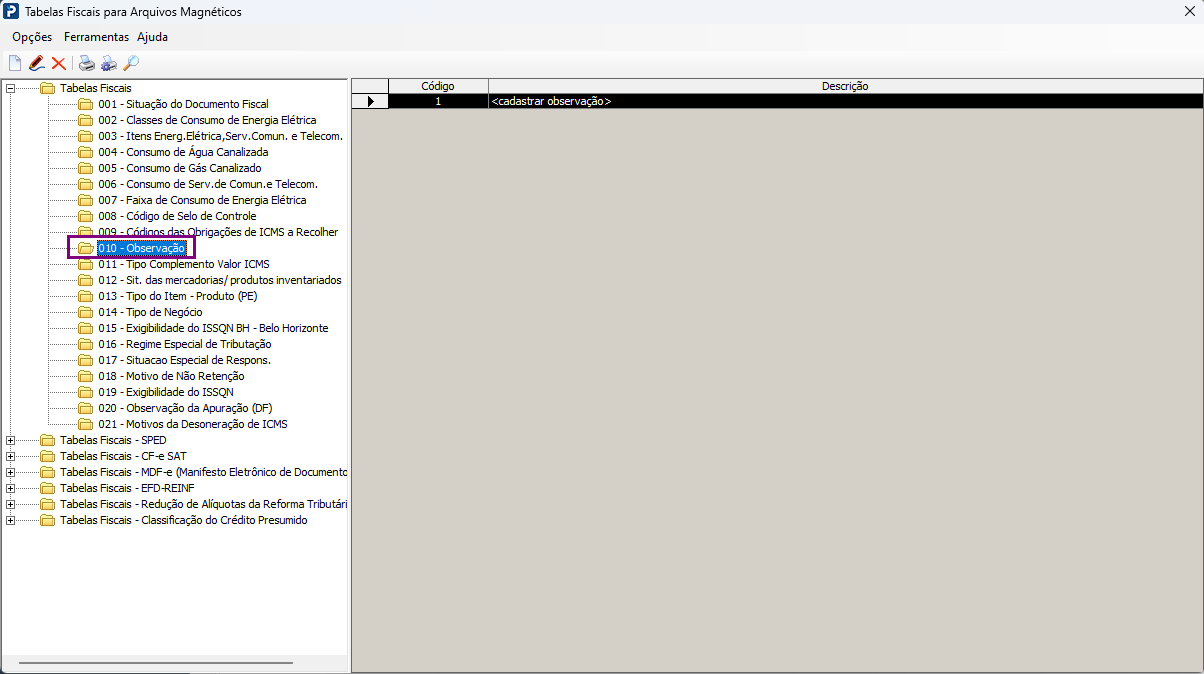
Task: Expand Tabelas Fiscais - EFD-REINF node
Action: point(10,488)
